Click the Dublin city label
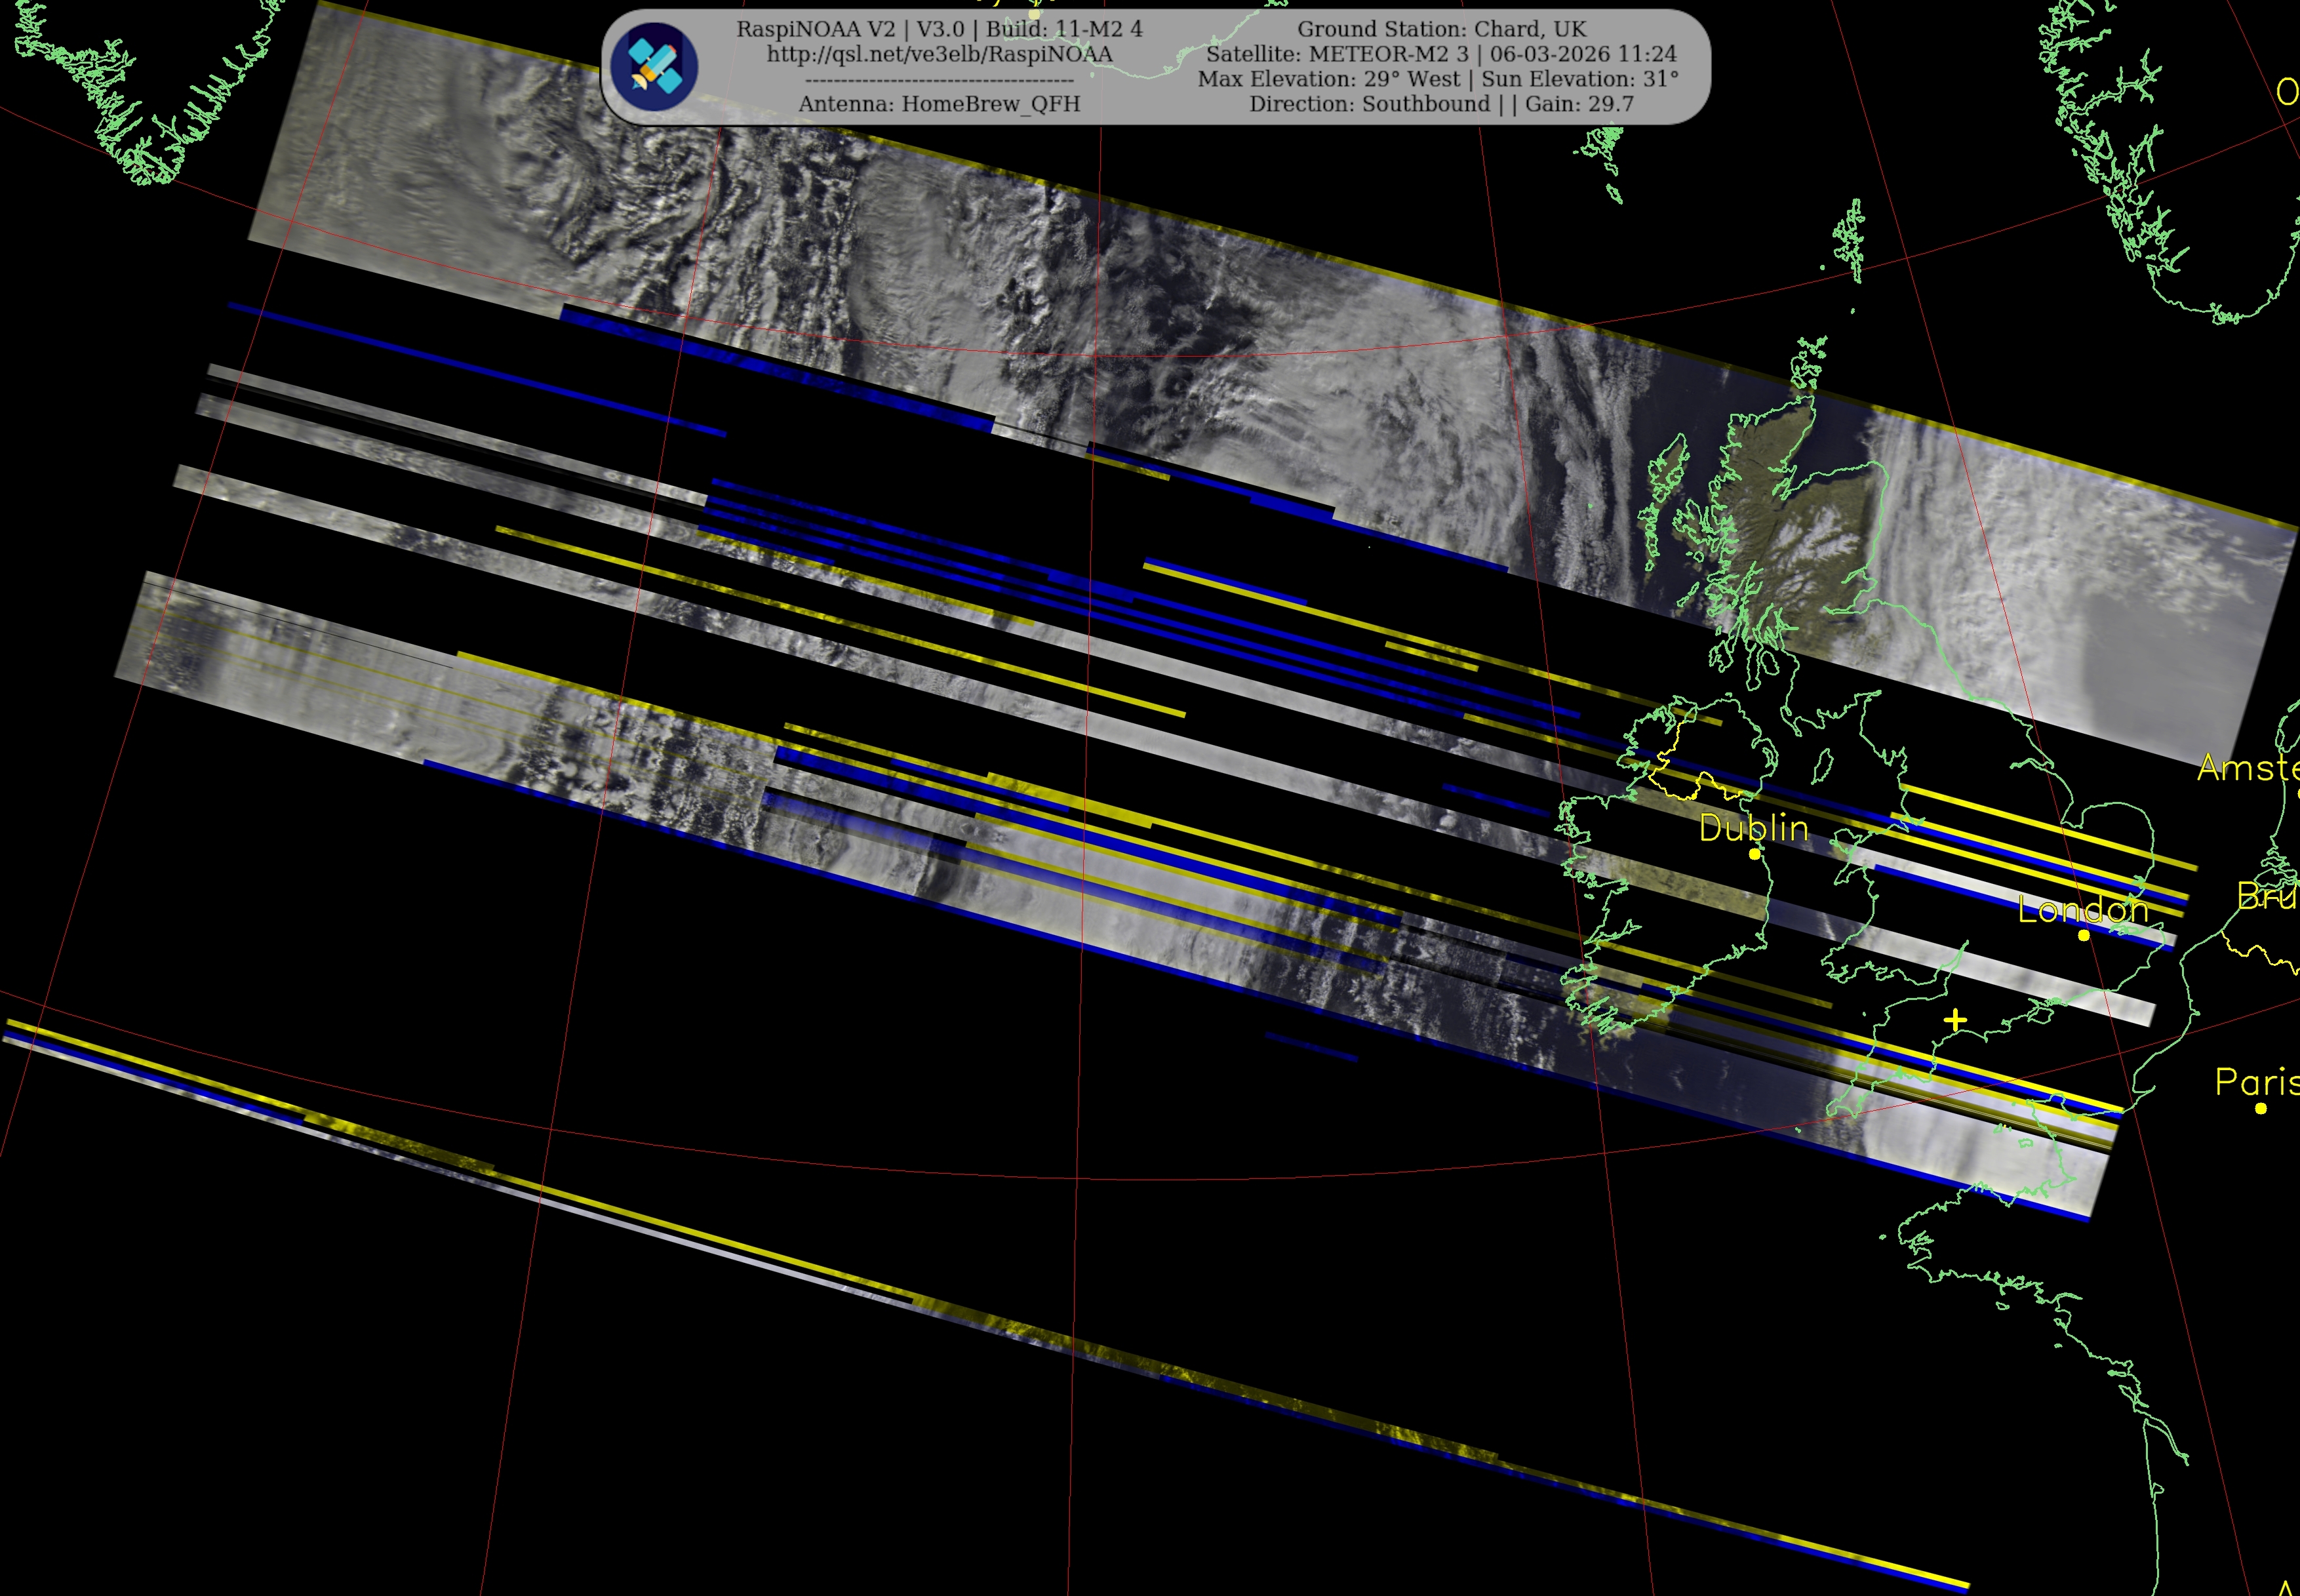 click(1754, 828)
